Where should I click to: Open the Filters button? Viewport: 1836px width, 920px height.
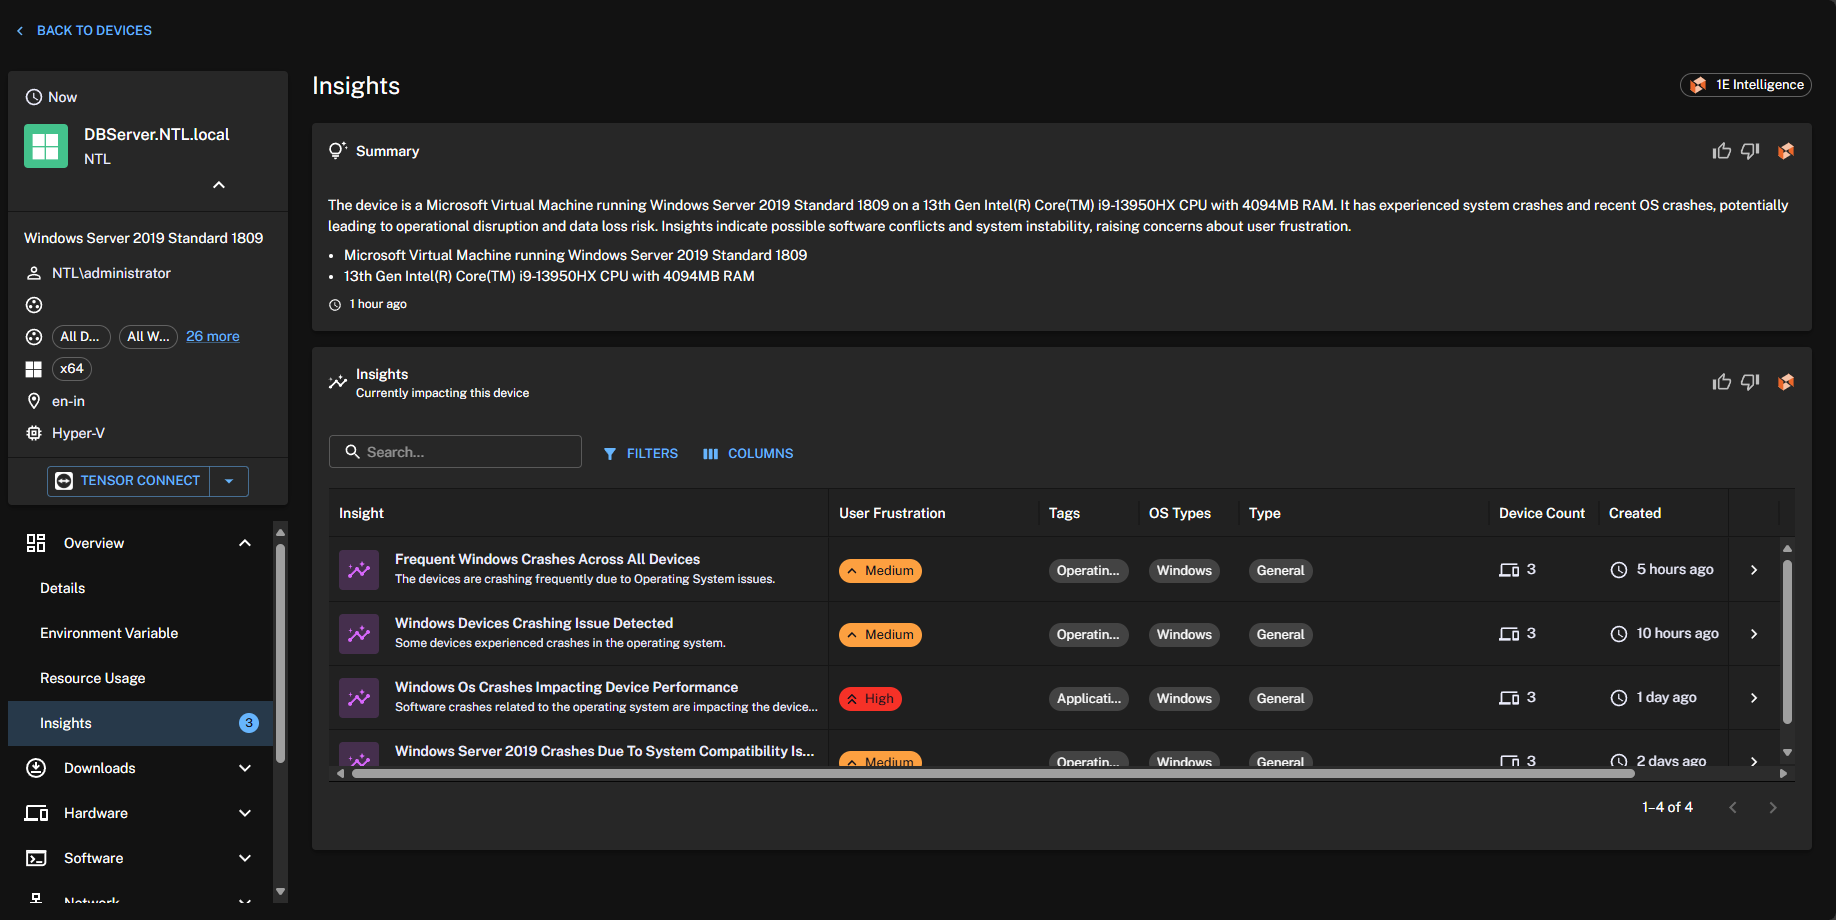tap(640, 454)
